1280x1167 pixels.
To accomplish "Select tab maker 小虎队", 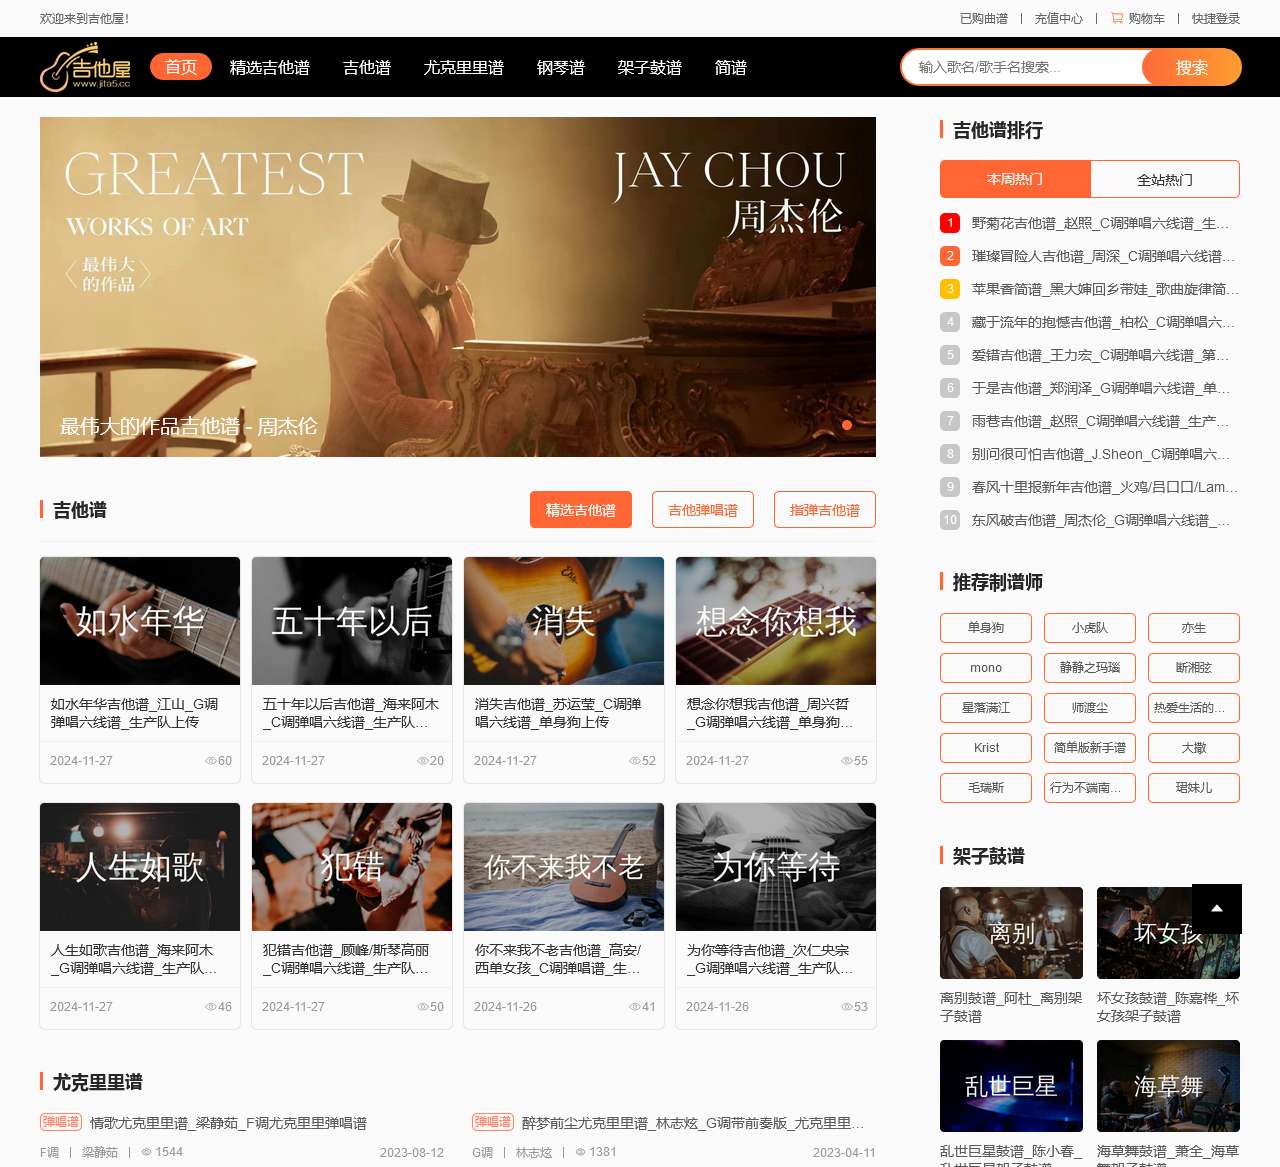I will click(x=1090, y=628).
